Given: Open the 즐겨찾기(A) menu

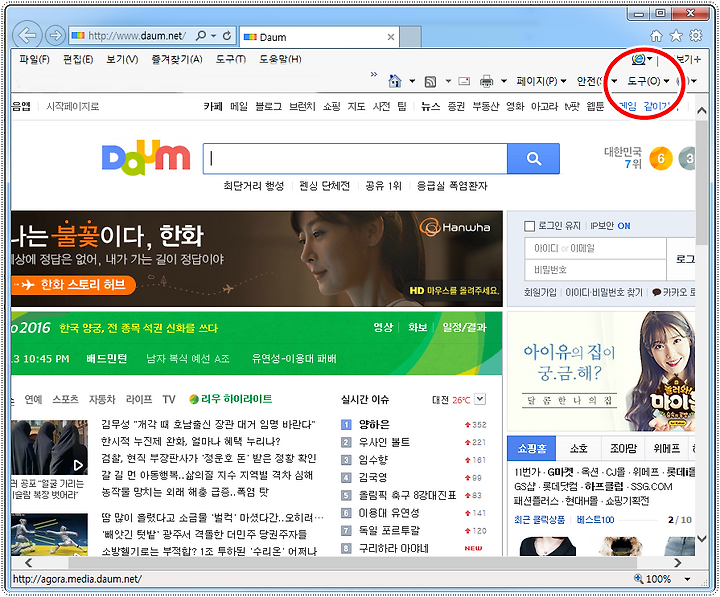Looking at the screenshot, I should (177, 59).
